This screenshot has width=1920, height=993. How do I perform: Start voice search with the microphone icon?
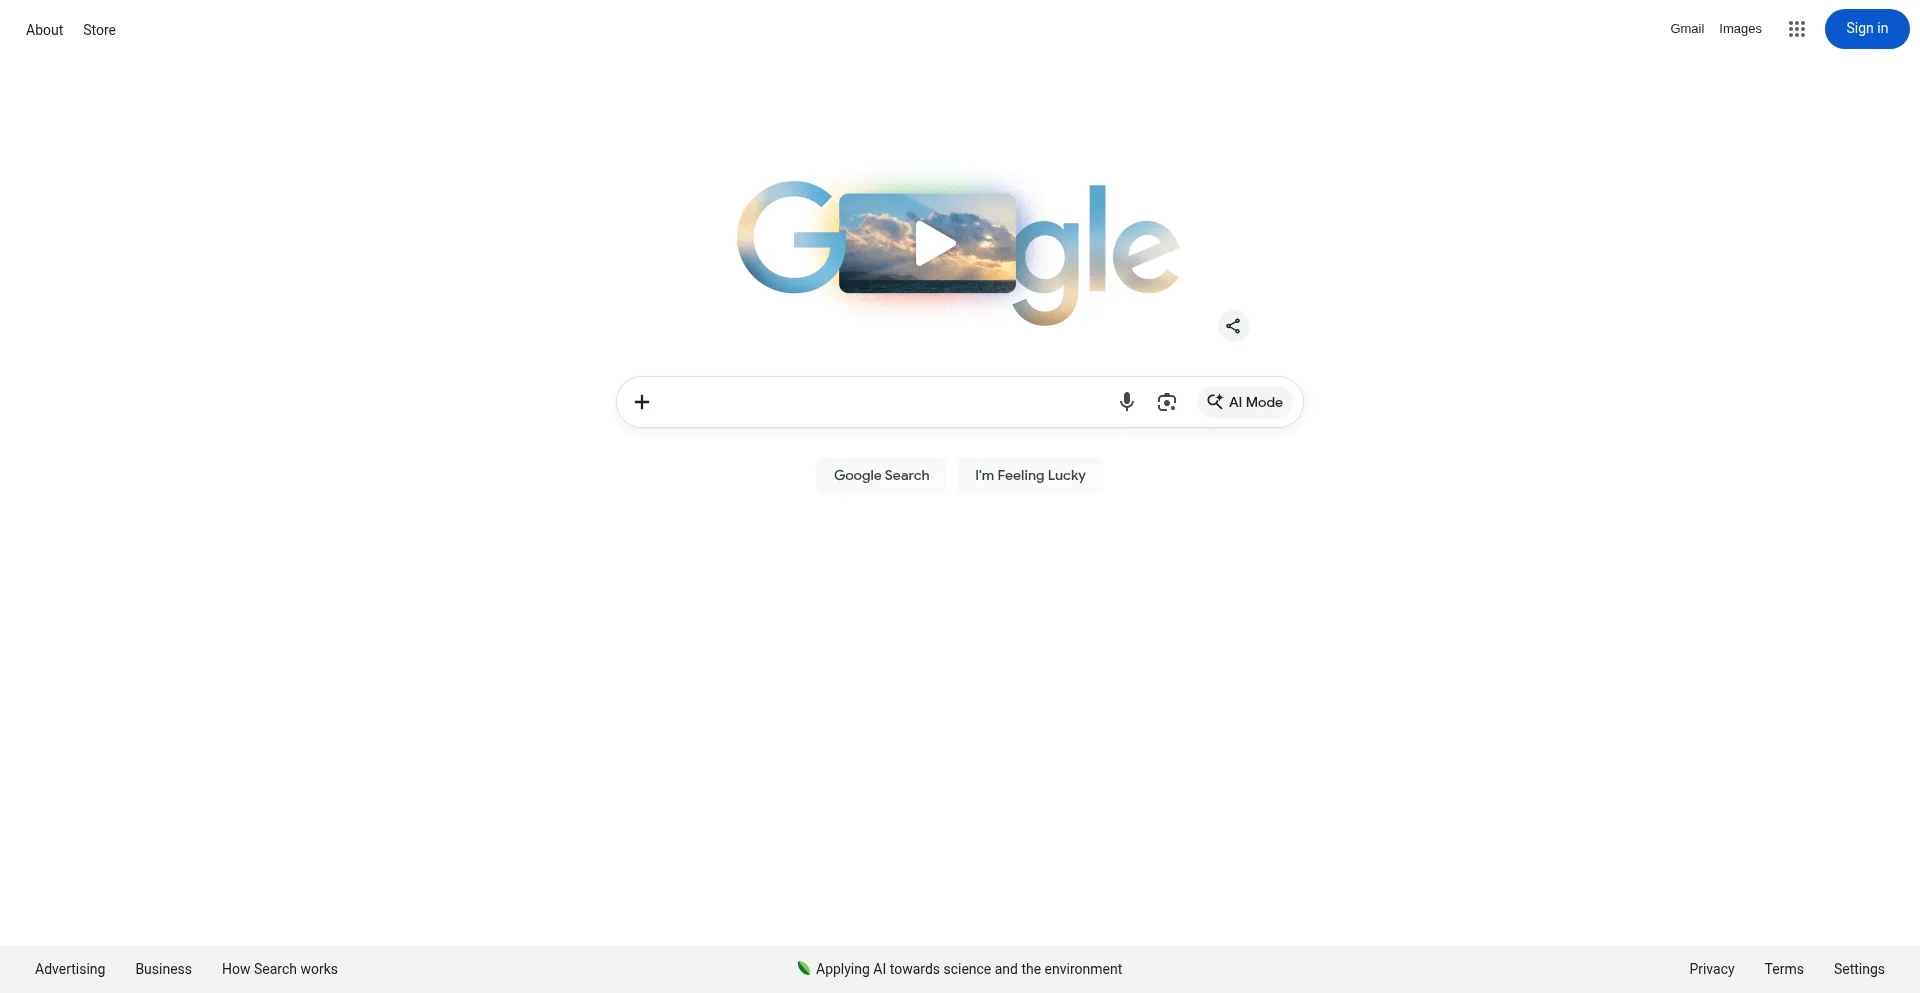coord(1126,402)
